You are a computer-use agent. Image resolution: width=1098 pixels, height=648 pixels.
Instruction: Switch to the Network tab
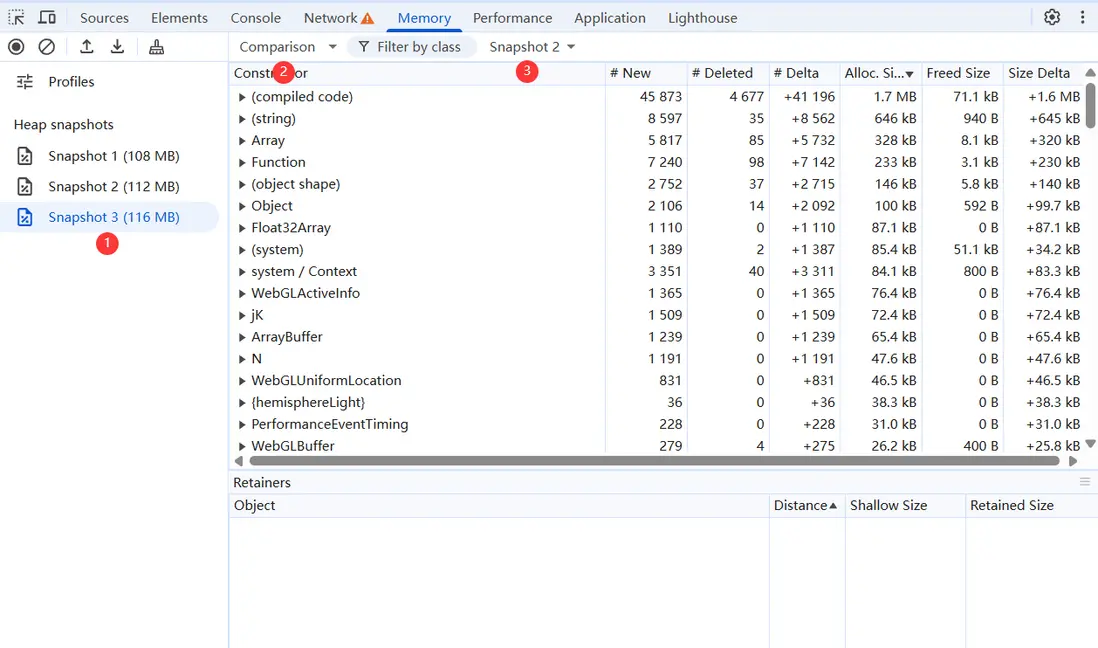tap(339, 18)
